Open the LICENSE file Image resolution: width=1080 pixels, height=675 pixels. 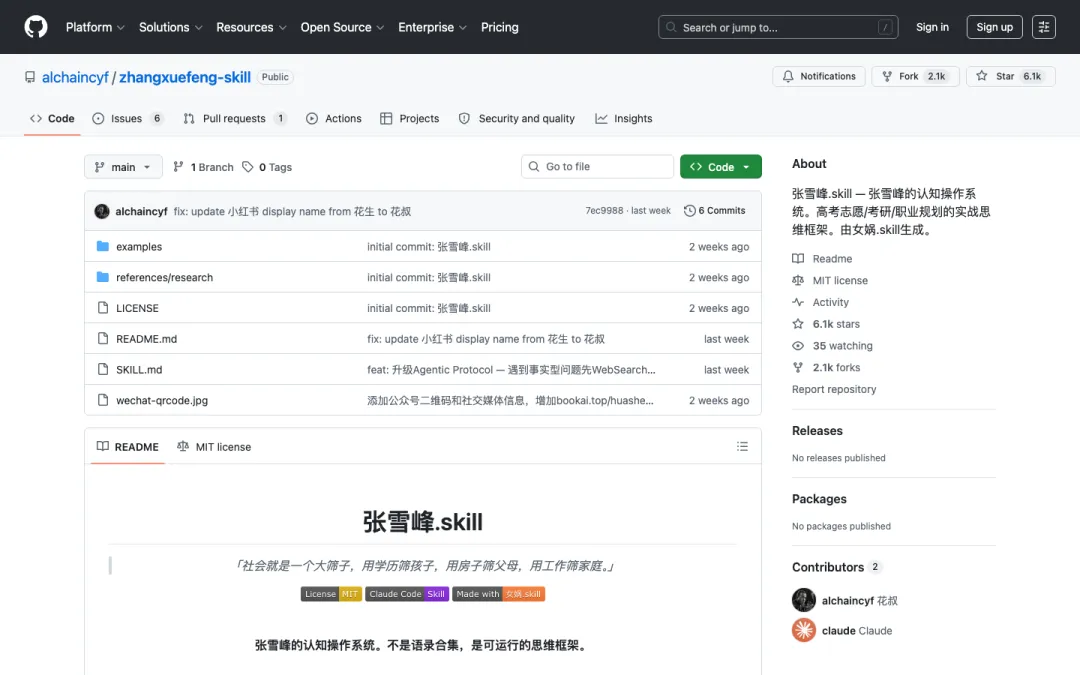pos(137,308)
